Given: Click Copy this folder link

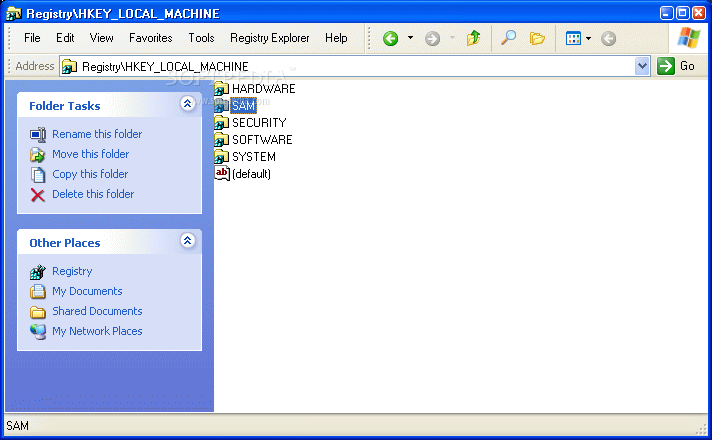Looking at the screenshot, I should 90,174.
